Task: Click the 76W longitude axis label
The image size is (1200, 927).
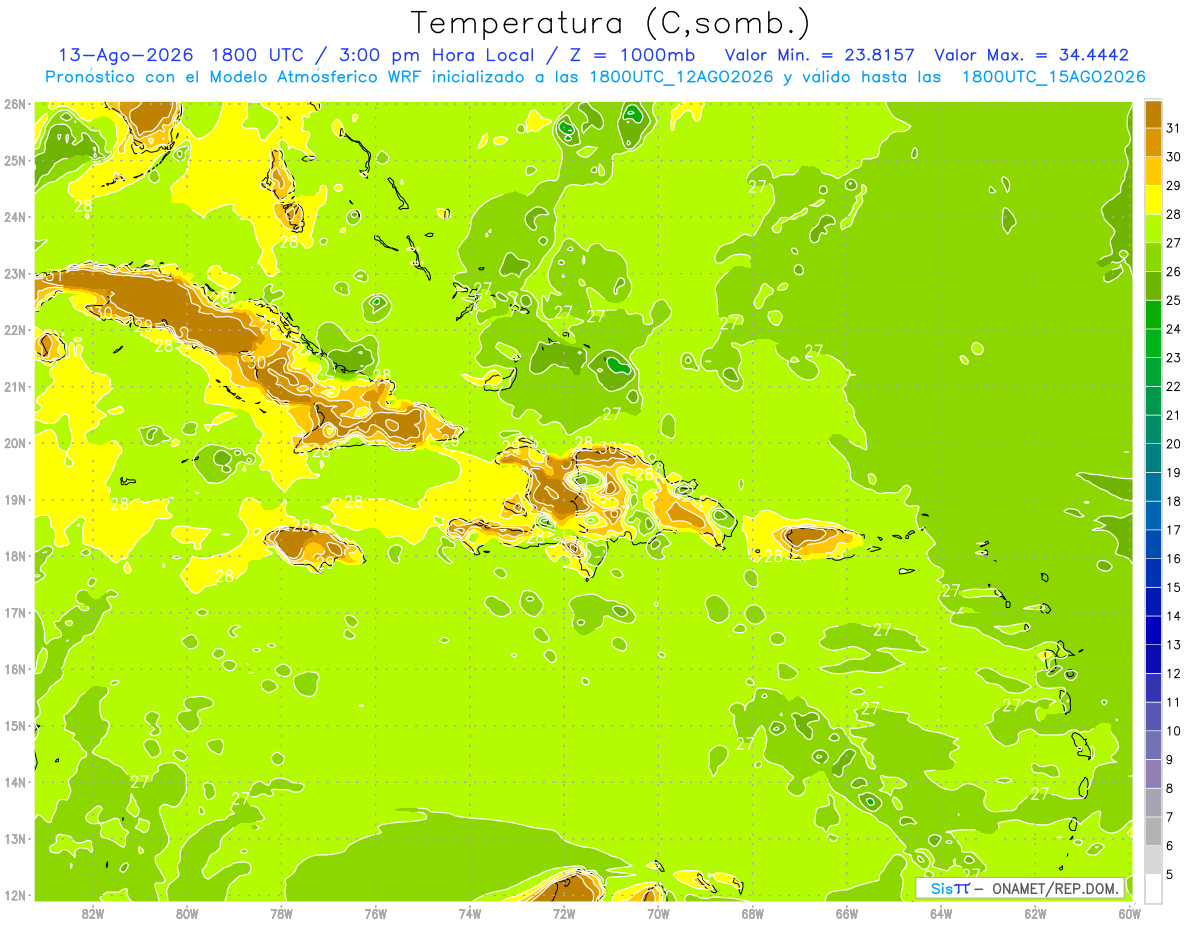Action: click(x=376, y=912)
